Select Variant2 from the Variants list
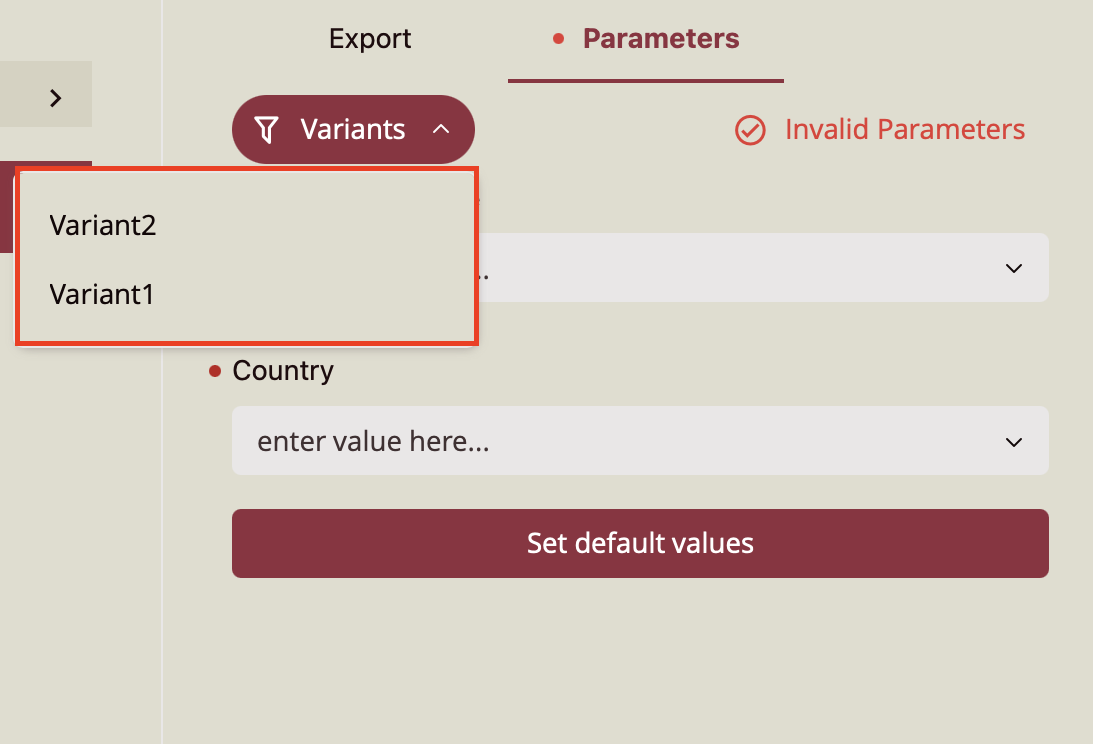This screenshot has height=744, width=1093. [x=103, y=226]
